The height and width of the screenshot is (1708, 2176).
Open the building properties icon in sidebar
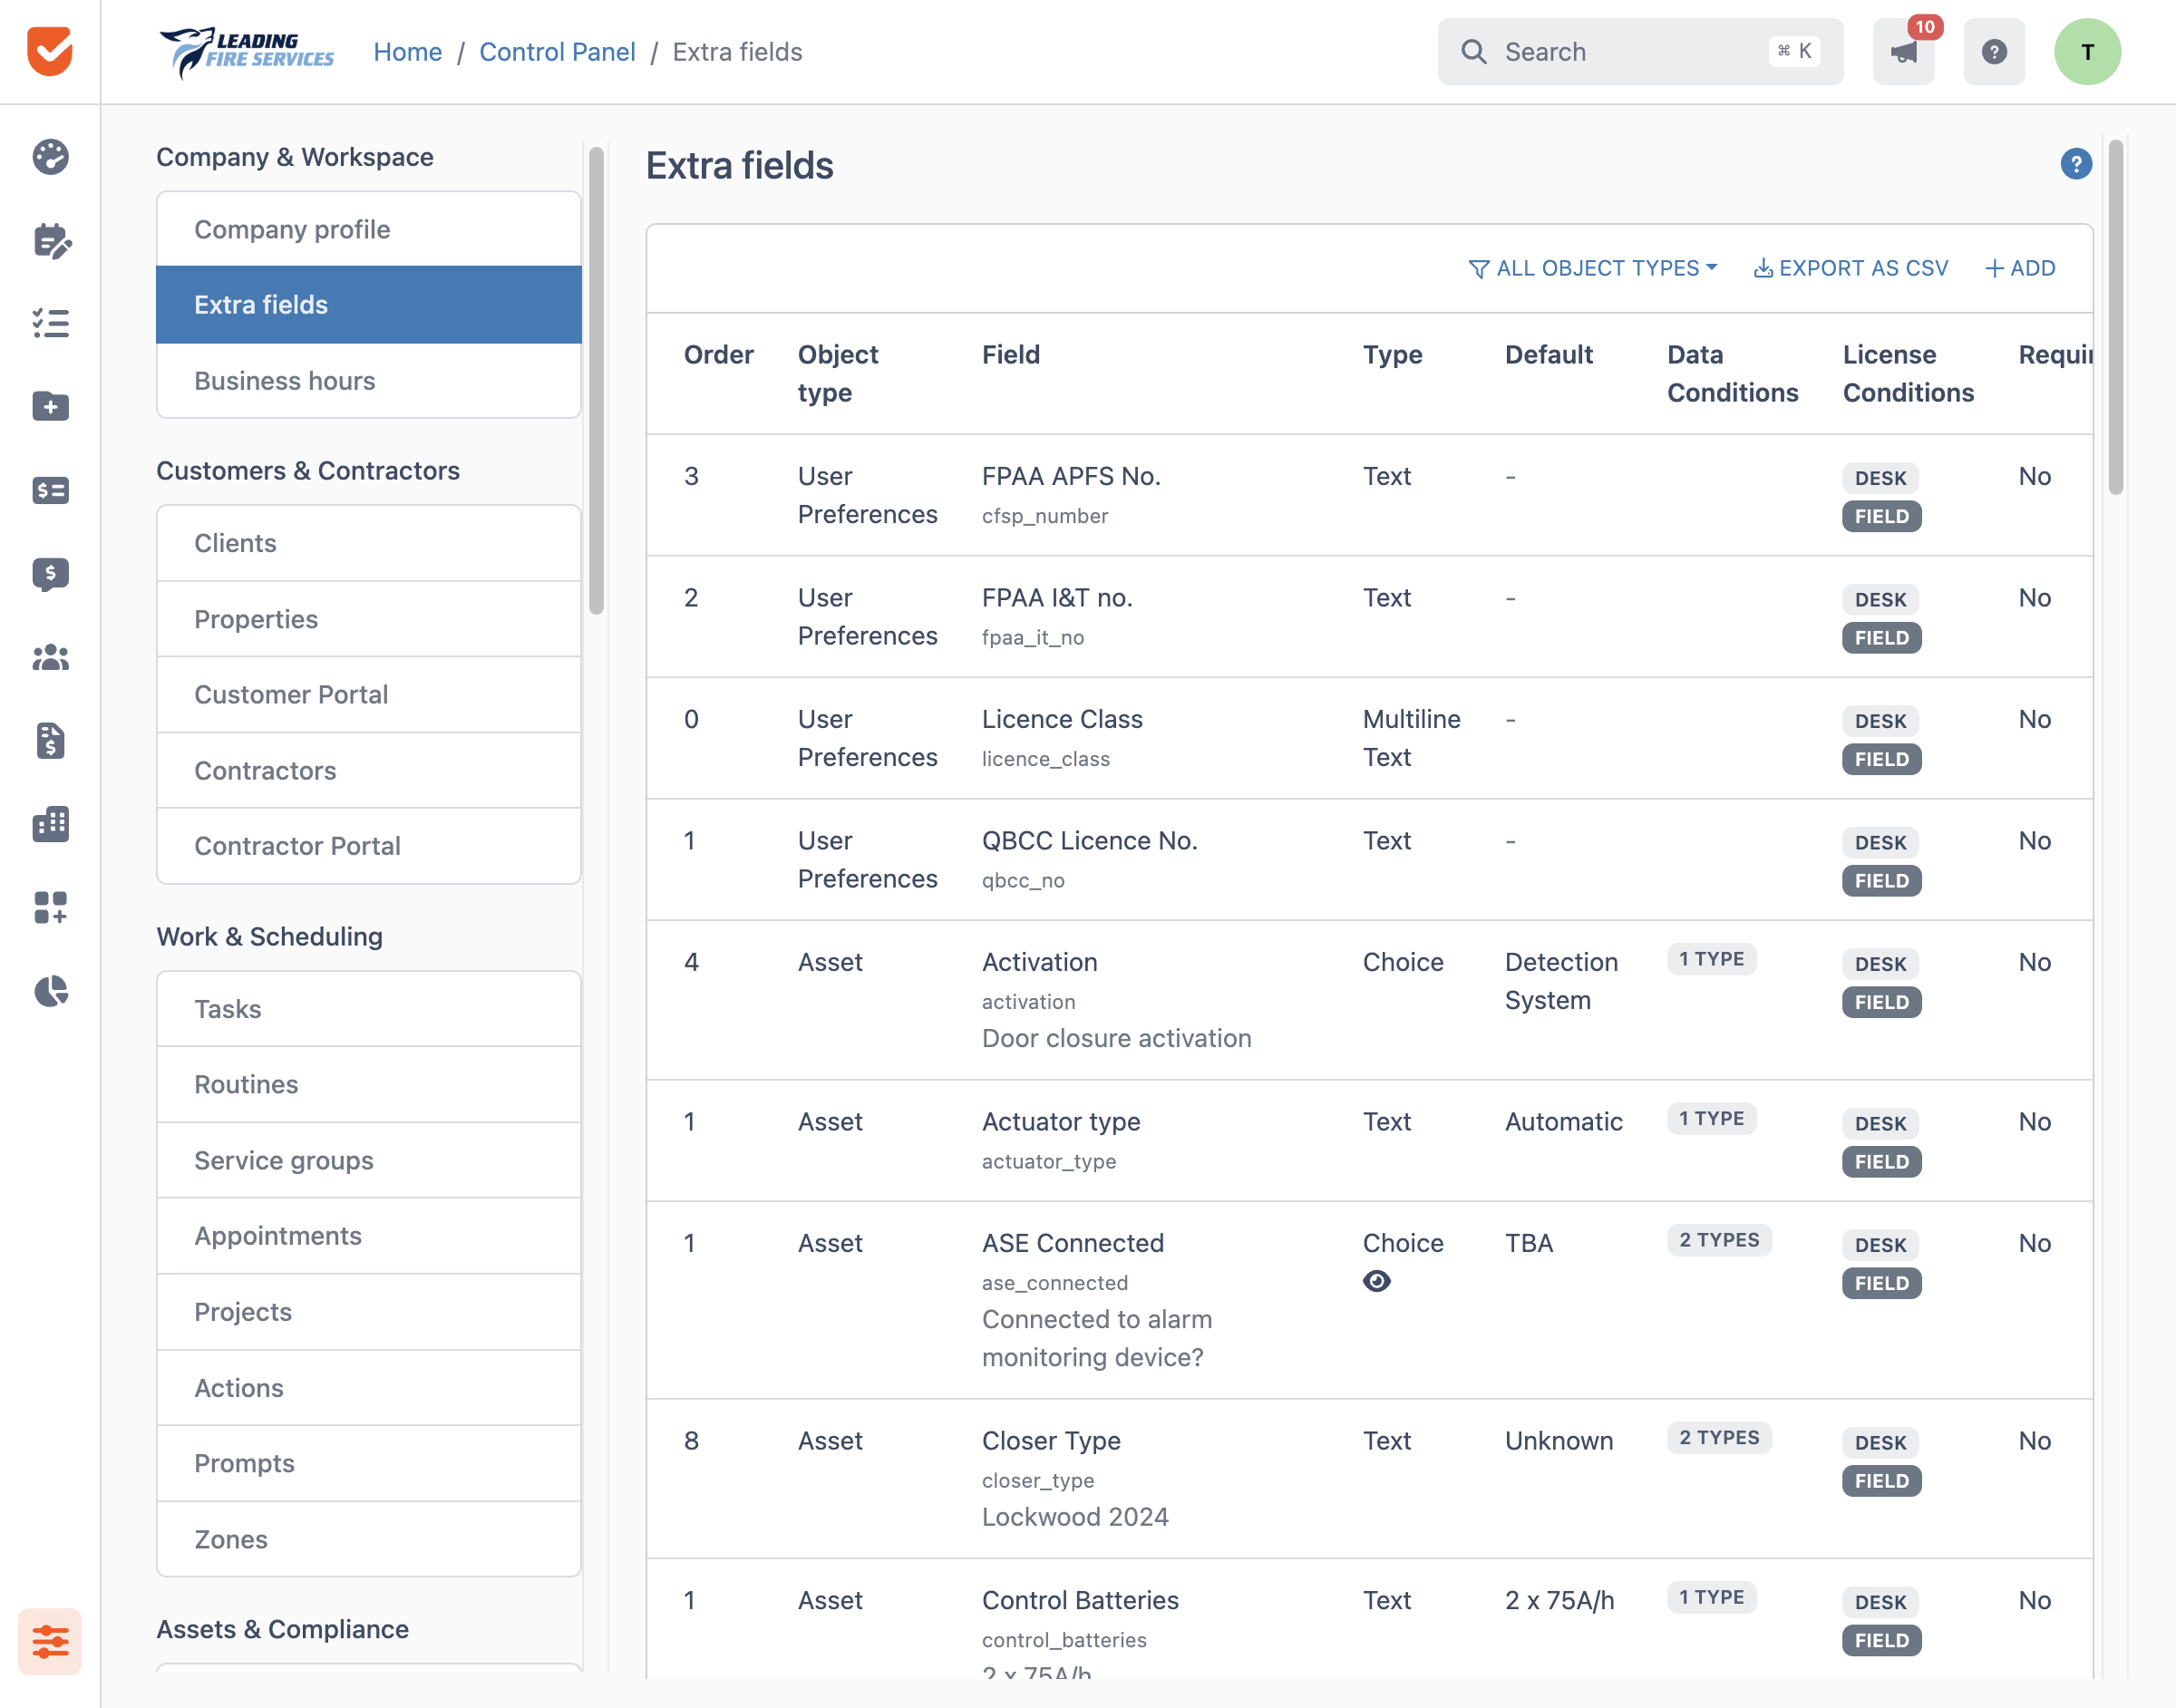tap(50, 824)
